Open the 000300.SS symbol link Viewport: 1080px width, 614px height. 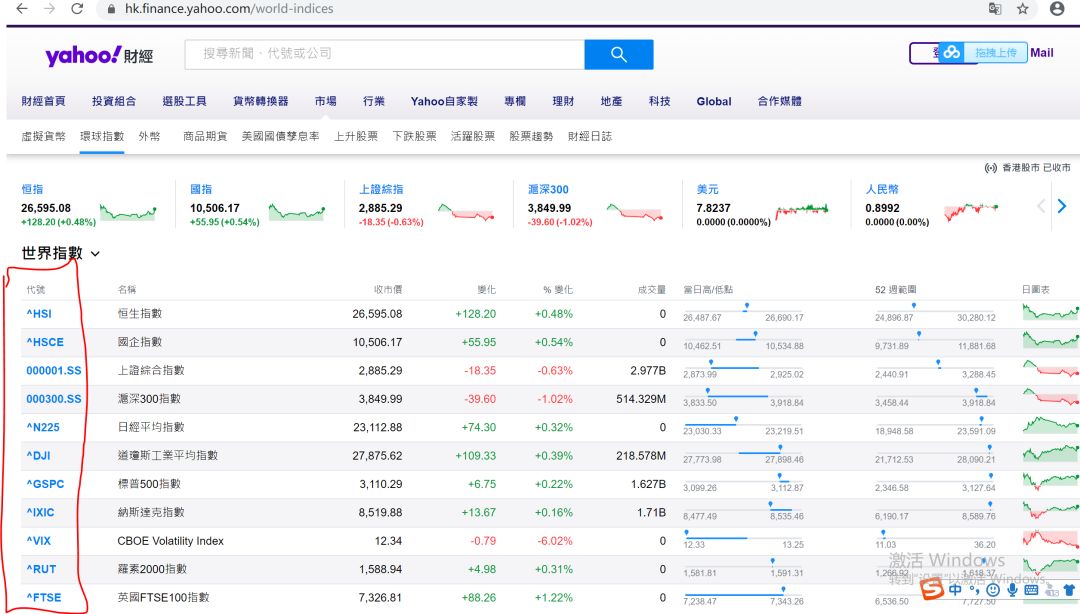coord(54,399)
